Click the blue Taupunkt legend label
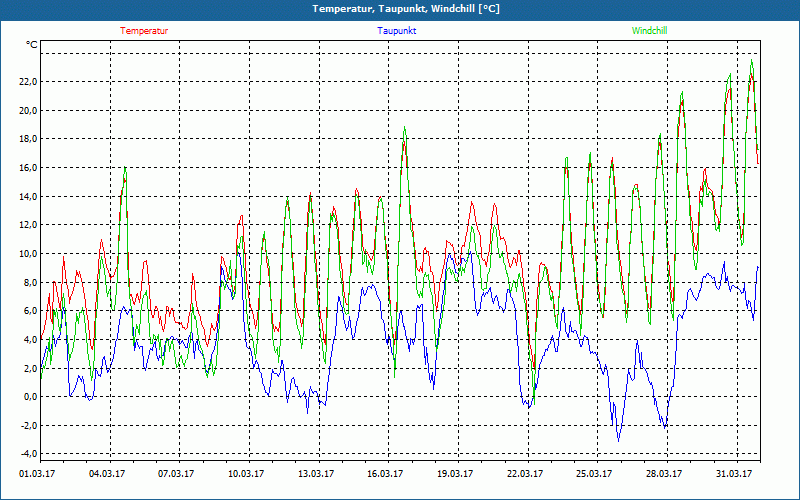 click(396, 31)
